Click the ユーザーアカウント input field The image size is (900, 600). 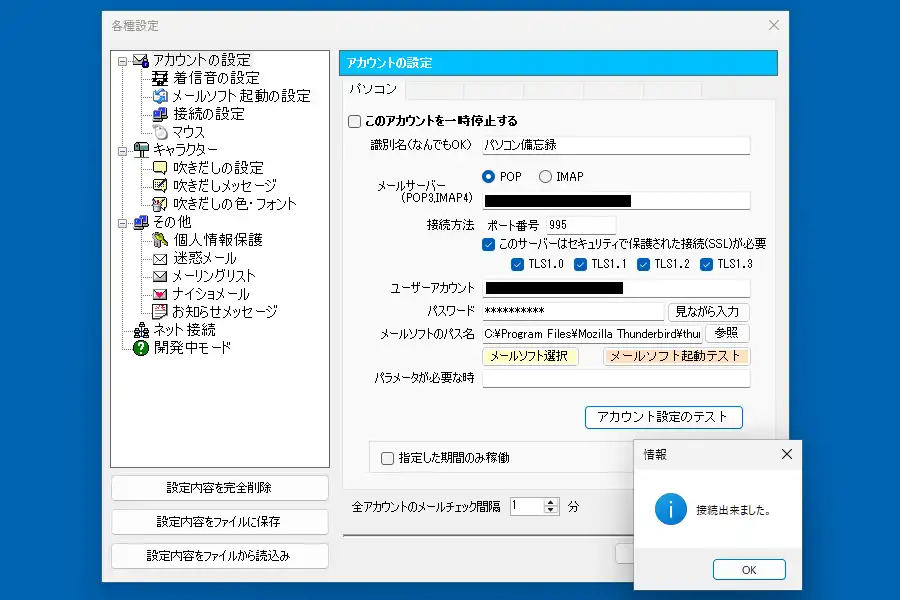[616, 288]
